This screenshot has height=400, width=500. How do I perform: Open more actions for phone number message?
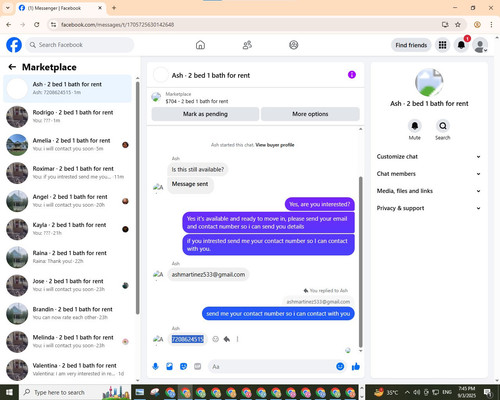pyautogui.click(x=237, y=339)
